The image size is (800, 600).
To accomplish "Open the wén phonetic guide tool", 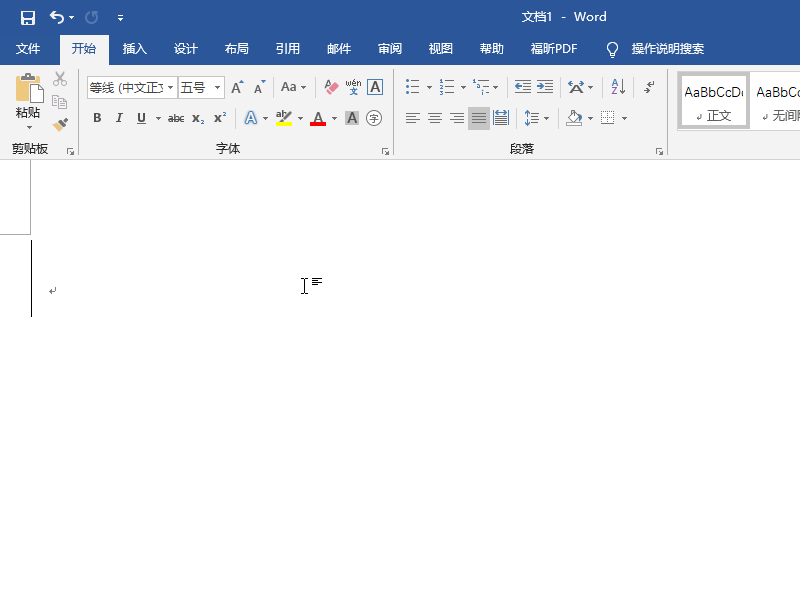I will (x=353, y=87).
